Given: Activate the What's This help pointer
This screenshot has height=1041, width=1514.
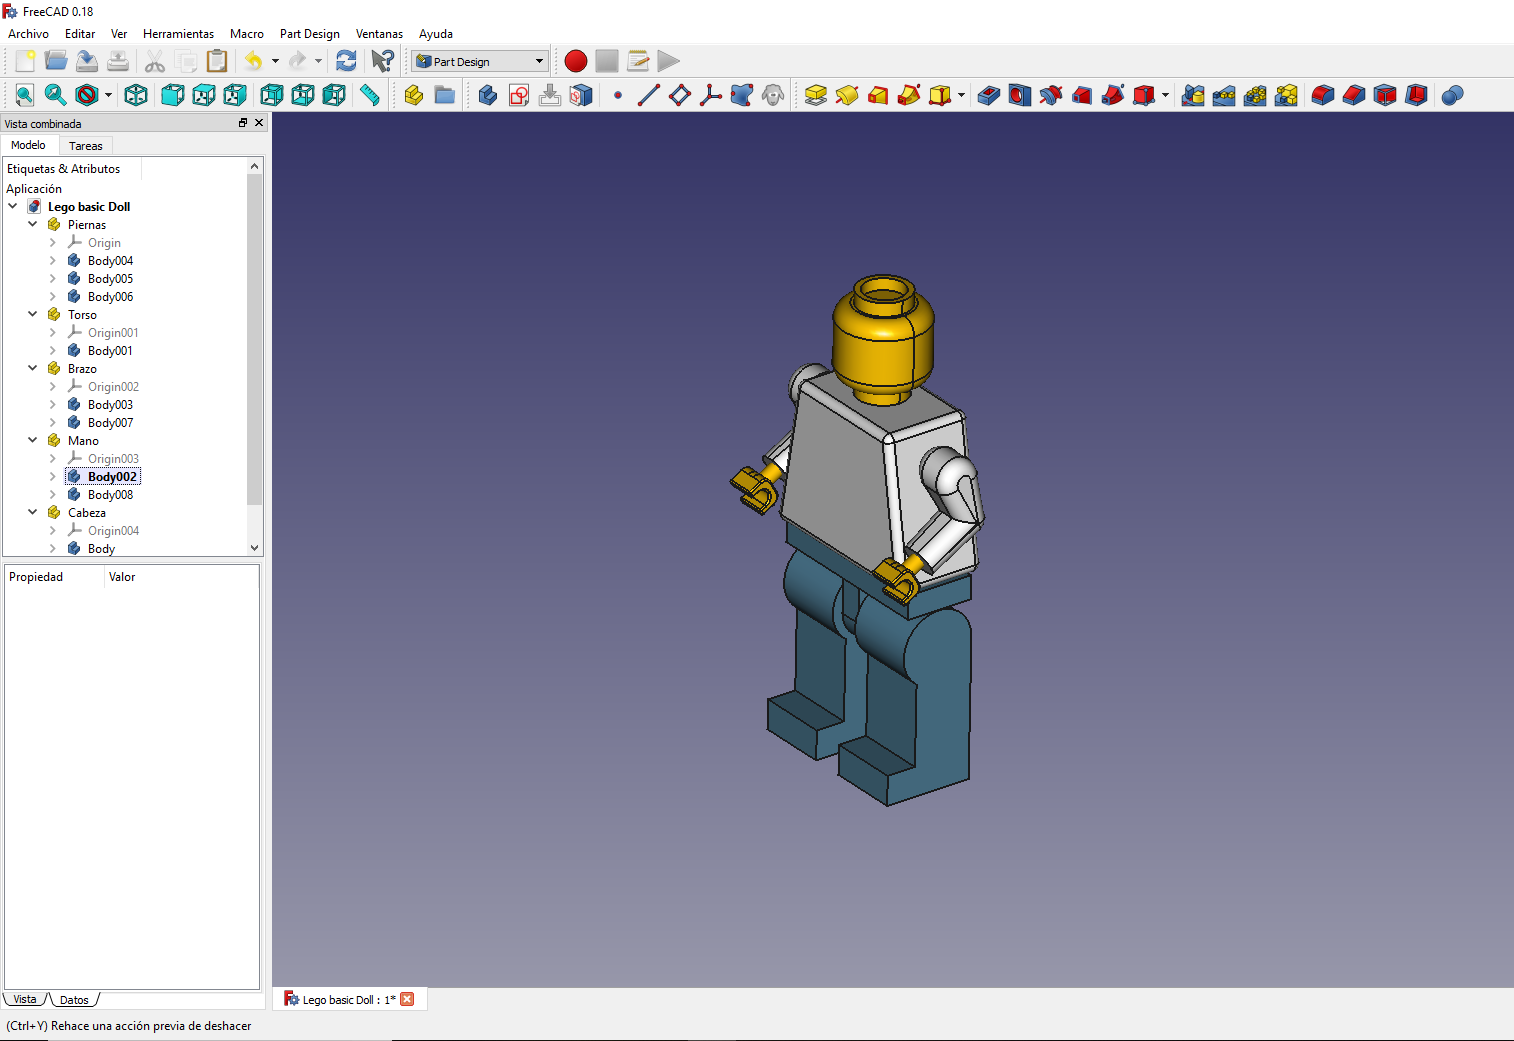Looking at the screenshot, I should point(382,61).
